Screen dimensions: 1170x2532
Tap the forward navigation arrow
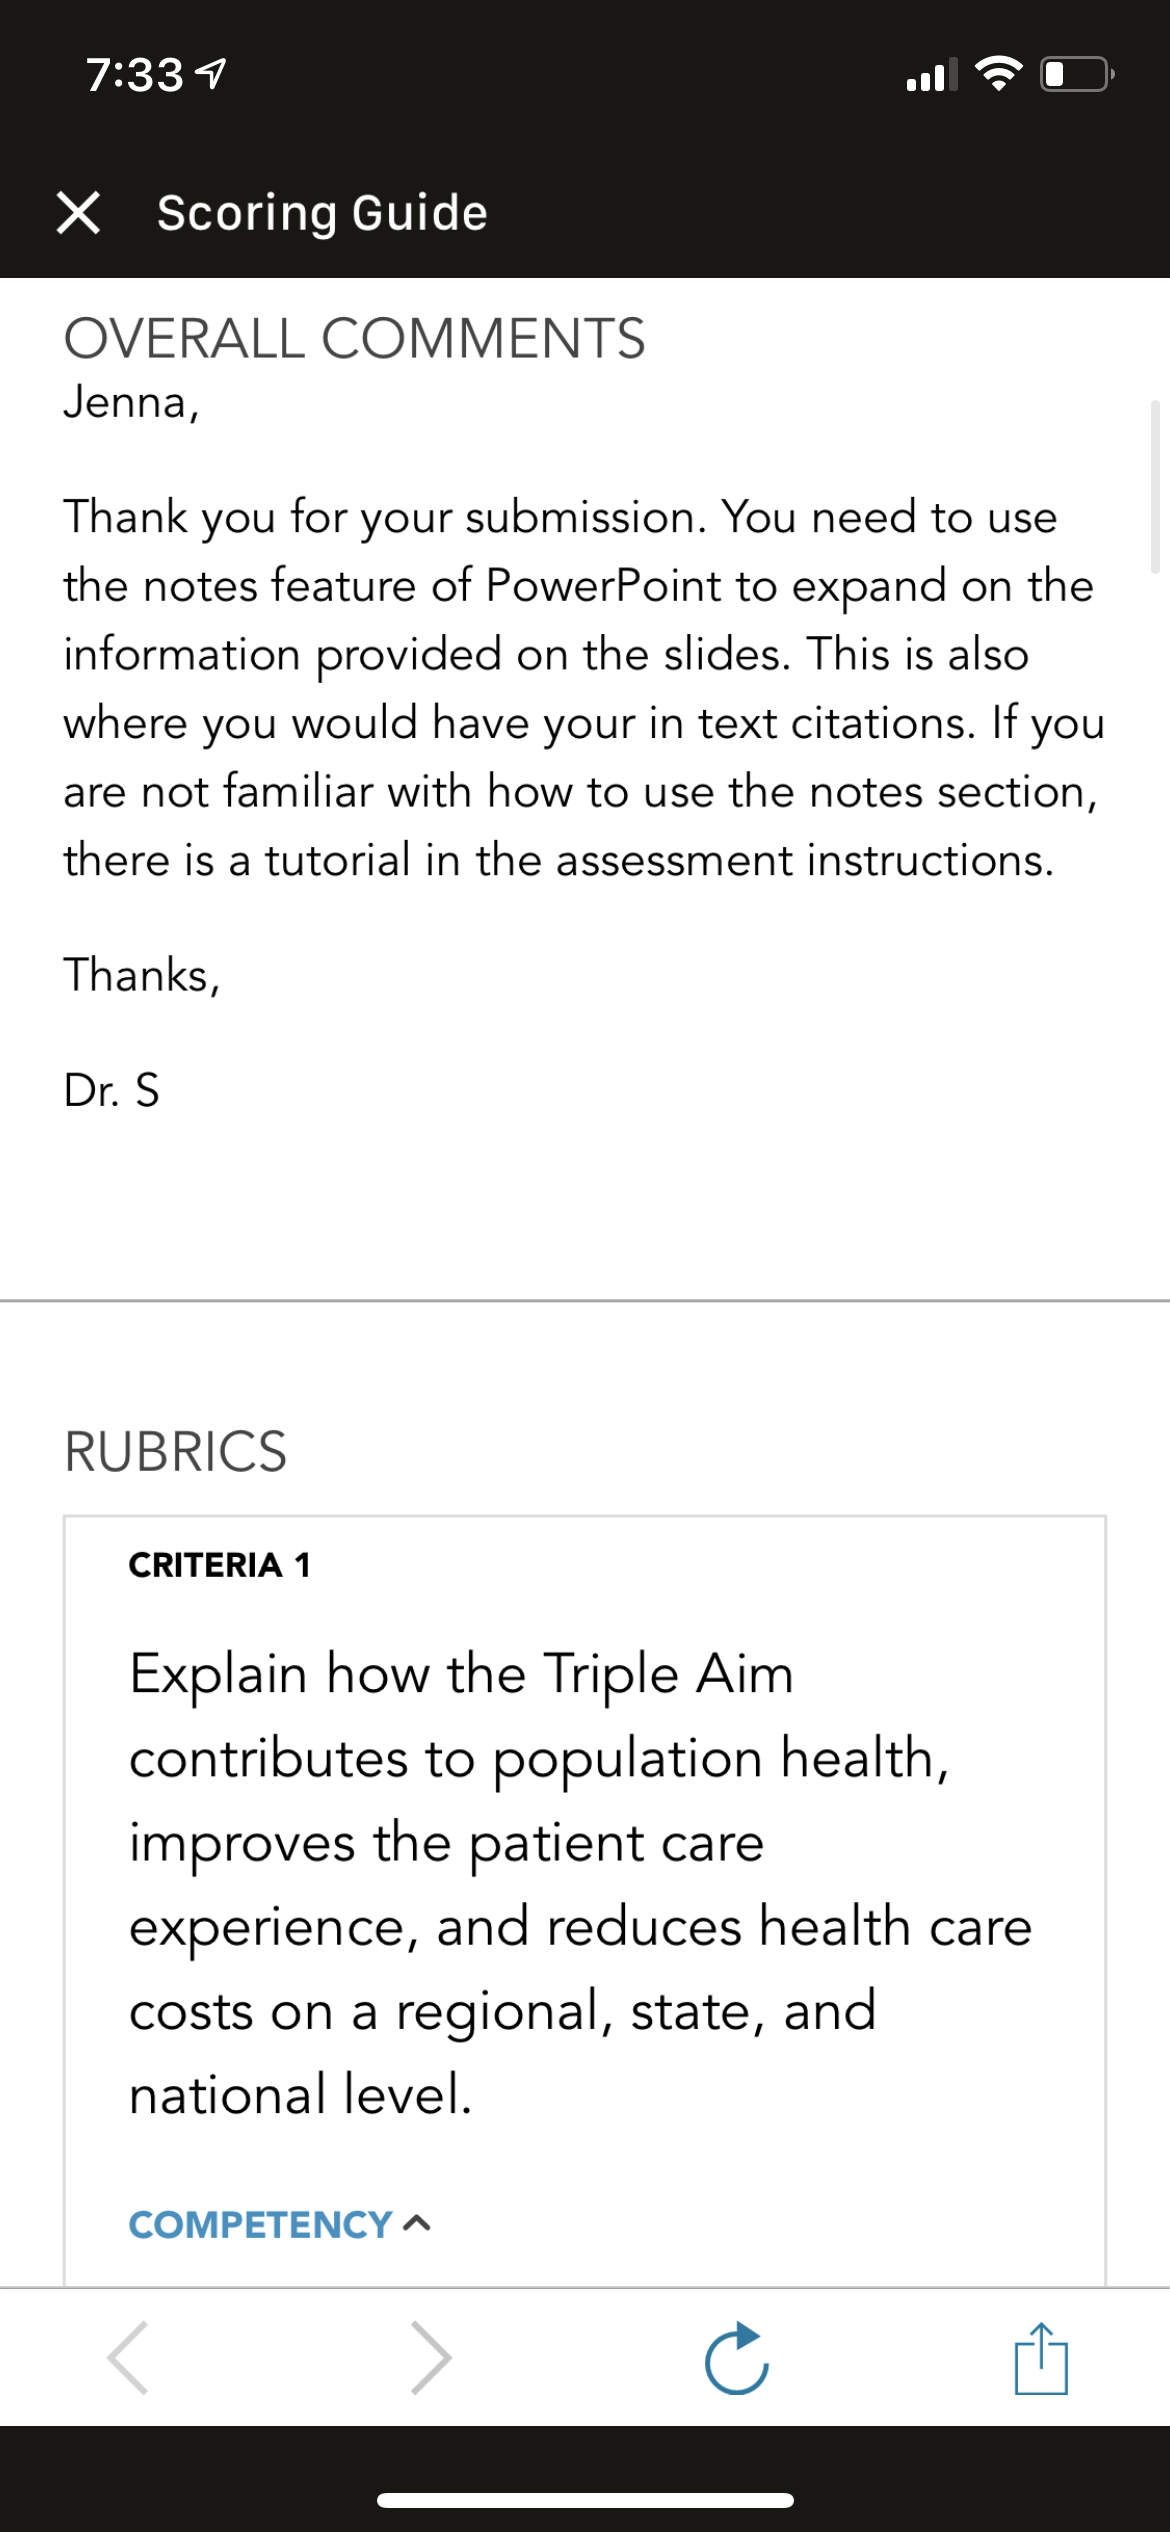tap(430, 2358)
